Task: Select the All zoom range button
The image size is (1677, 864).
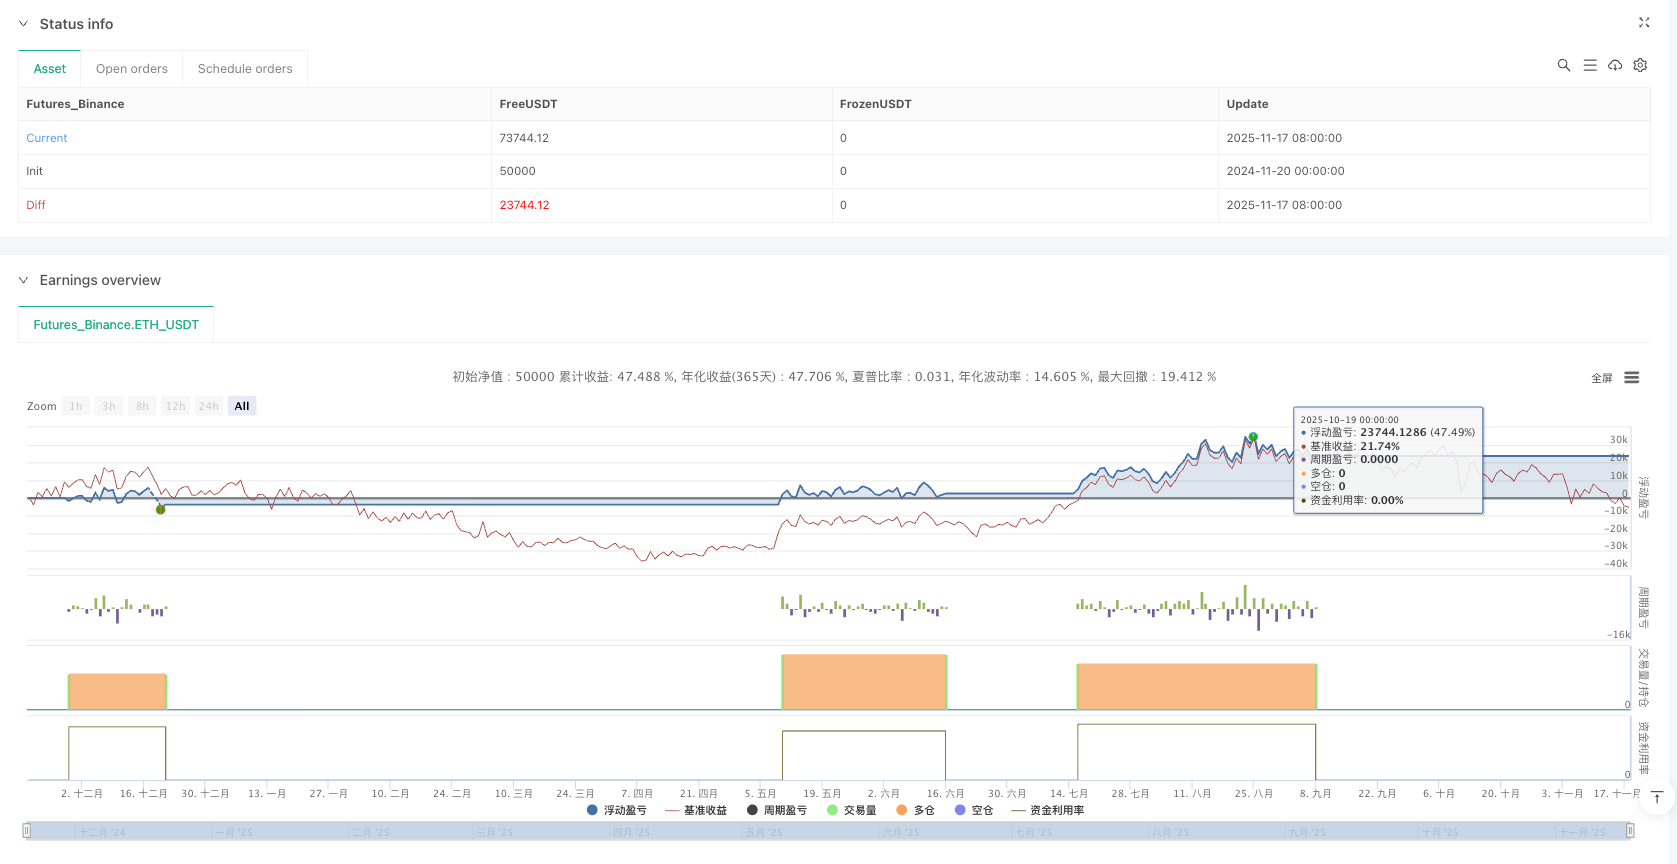Action: click(241, 406)
